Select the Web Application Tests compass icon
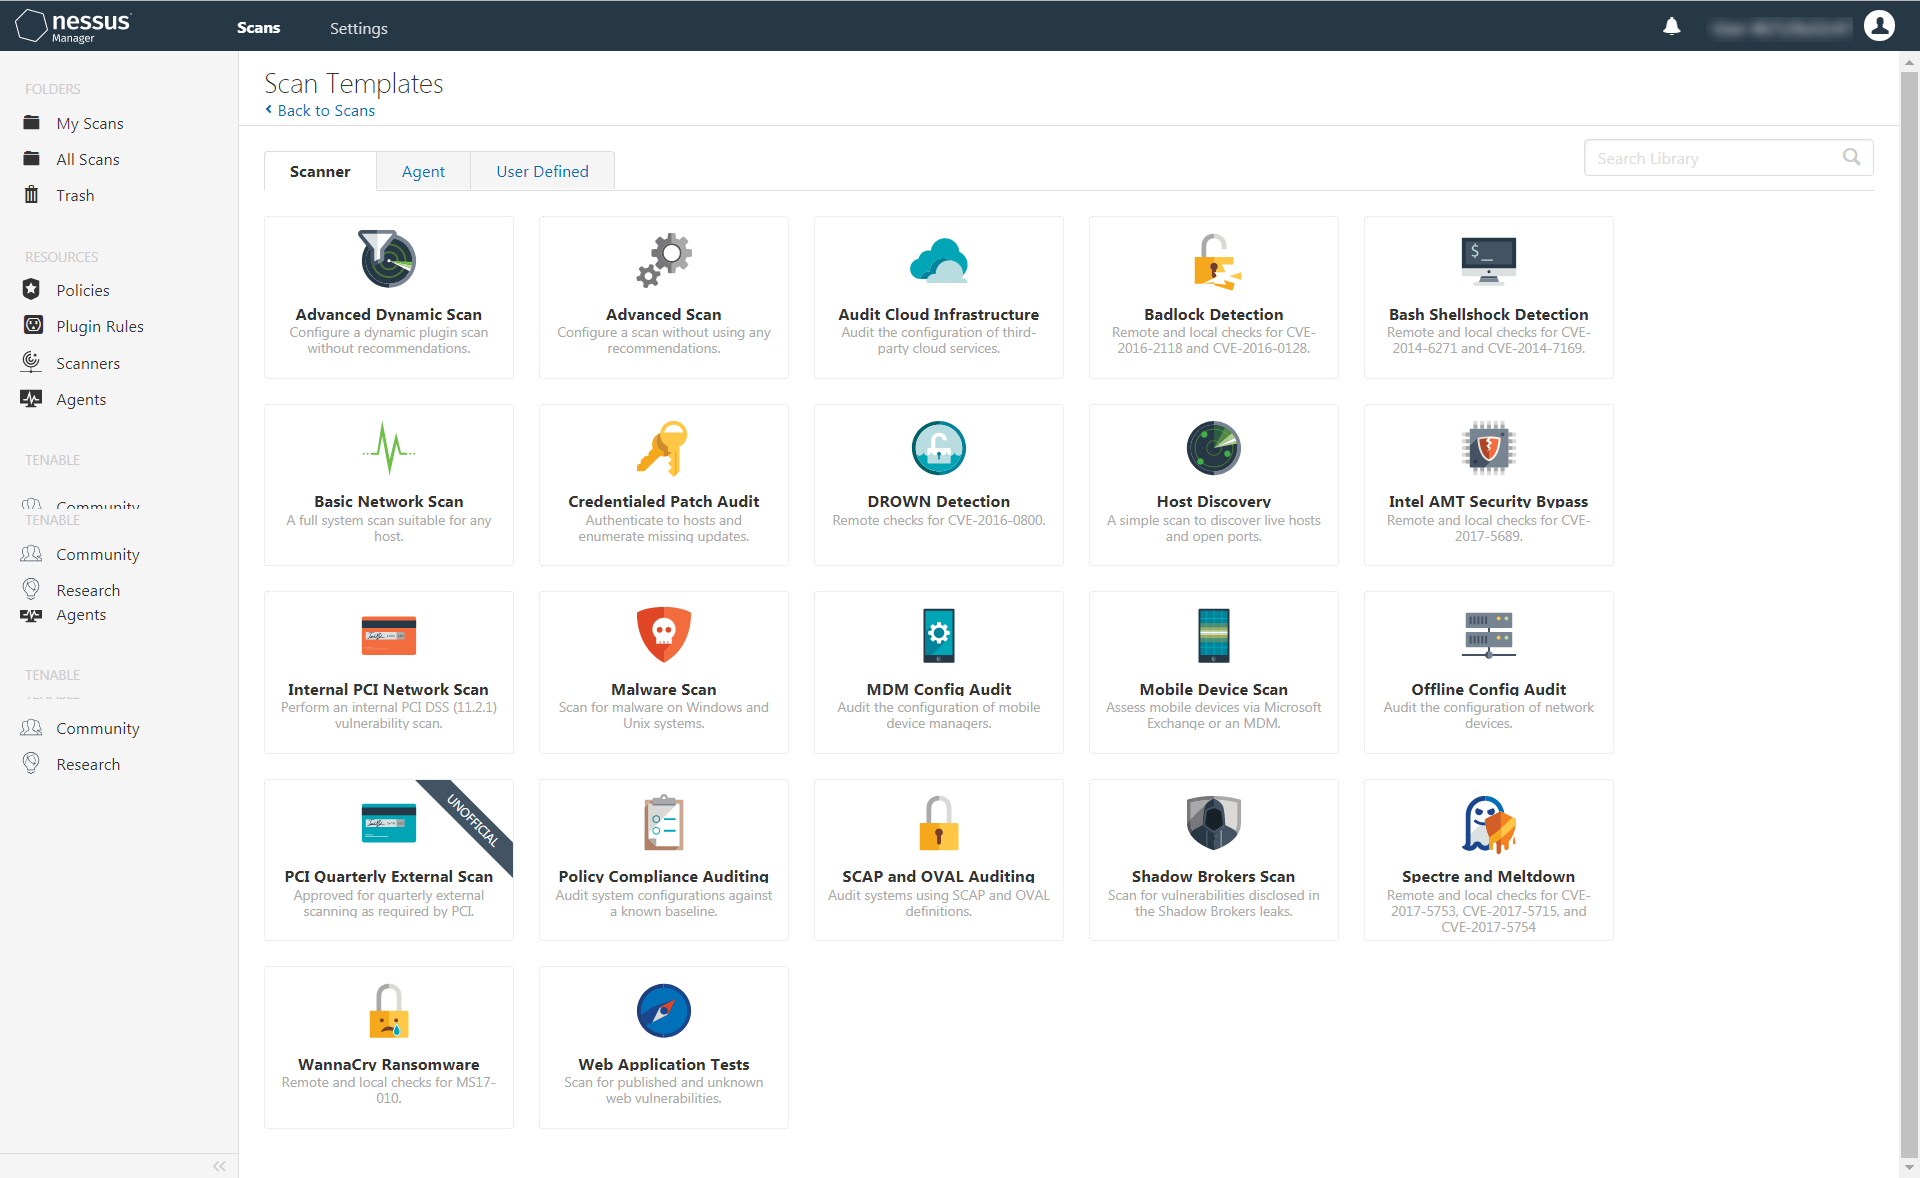The image size is (1920, 1178). [663, 1010]
